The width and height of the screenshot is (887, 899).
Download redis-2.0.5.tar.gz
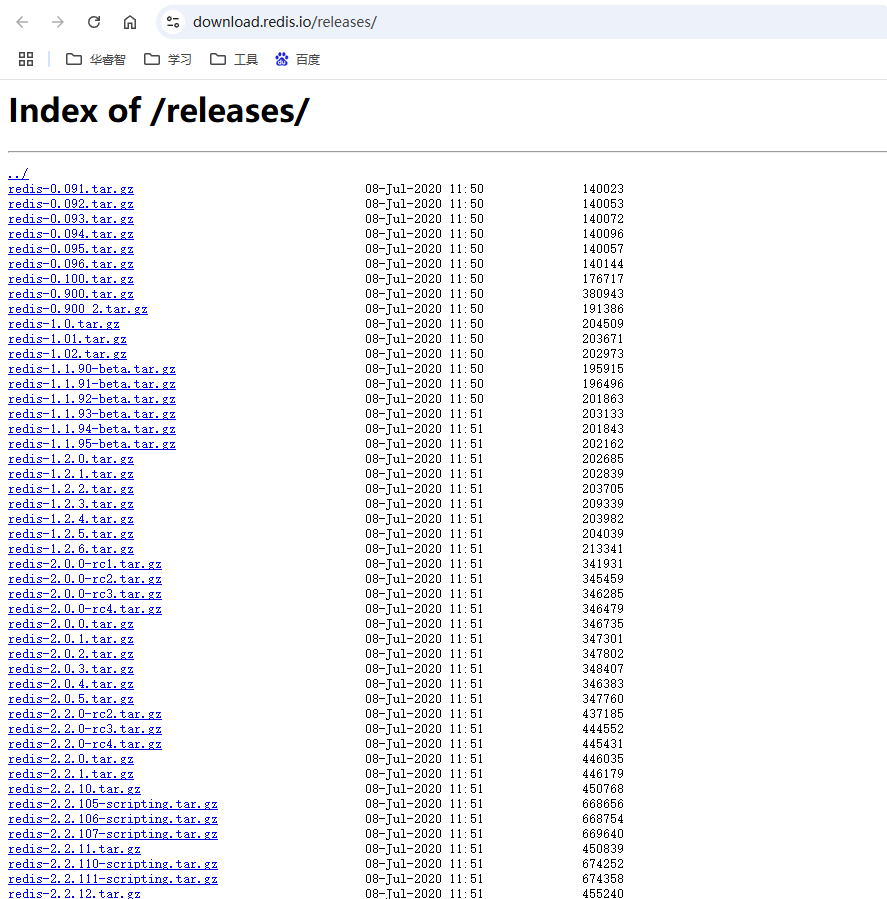pos(71,698)
